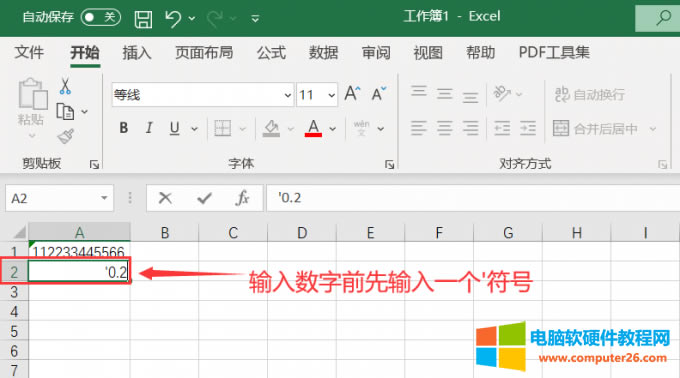
Task: Click the wén phonetic guide icon
Action: [x=361, y=128]
